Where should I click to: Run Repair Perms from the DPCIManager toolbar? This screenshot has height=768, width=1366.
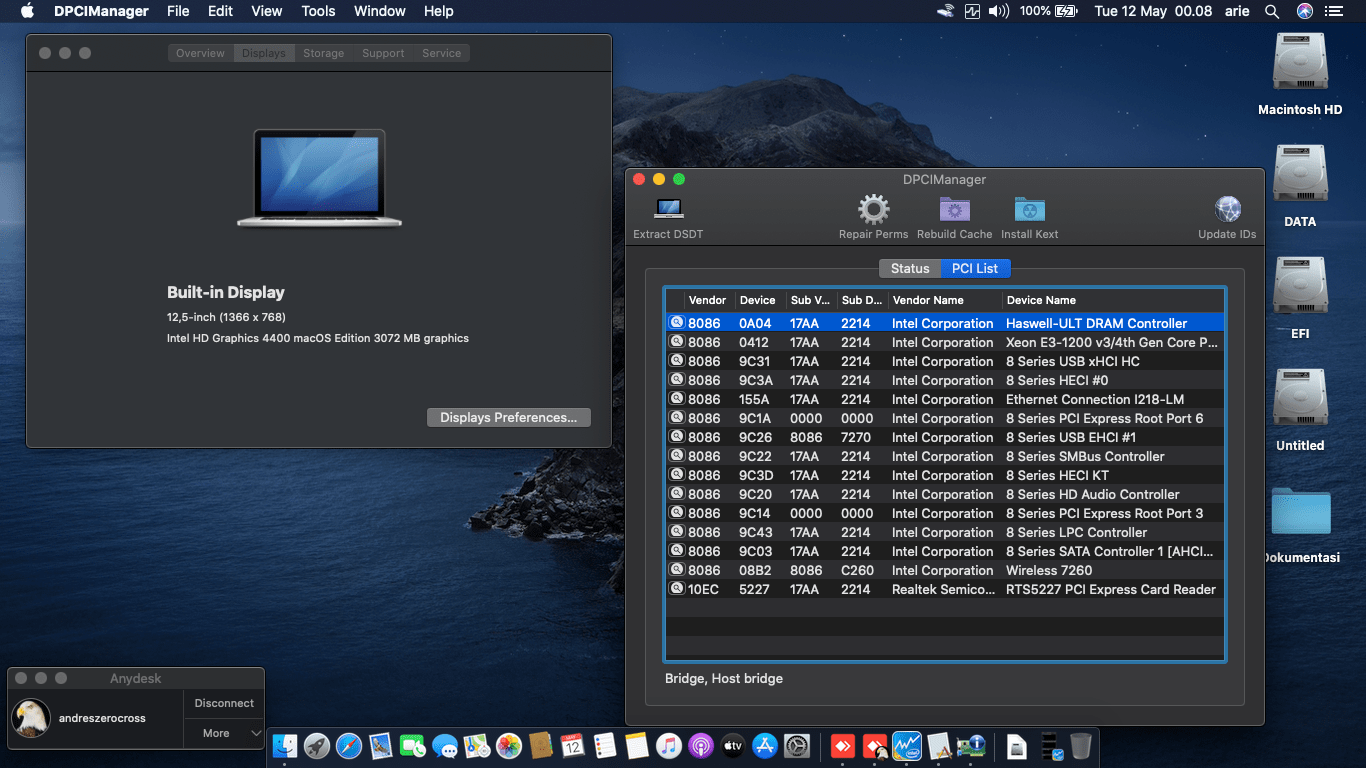point(874,209)
